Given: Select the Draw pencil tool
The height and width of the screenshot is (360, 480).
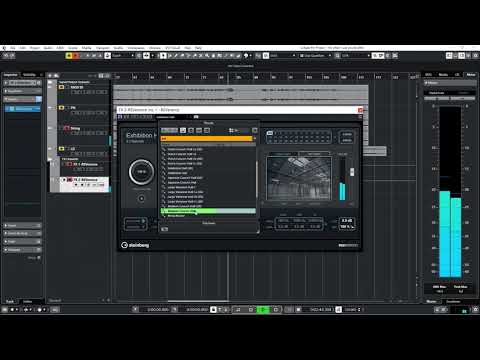Looking at the screenshot, I should click(x=176, y=56).
